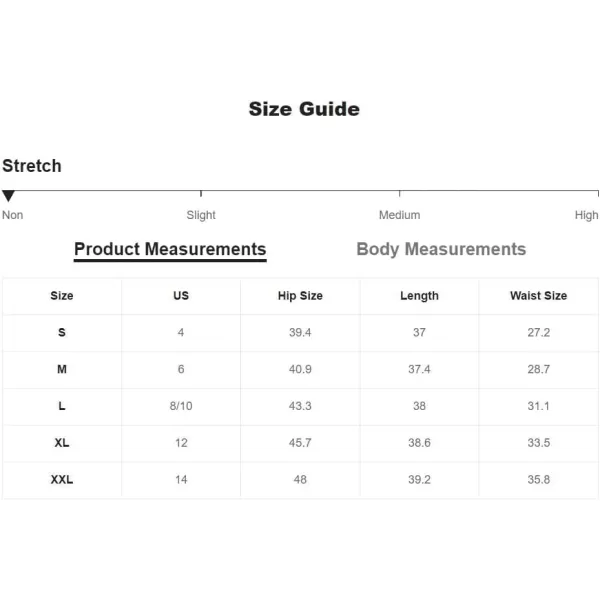Click the Slight tick on stretch scale
This screenshot has width=600, height=600.
click(201, 193)
